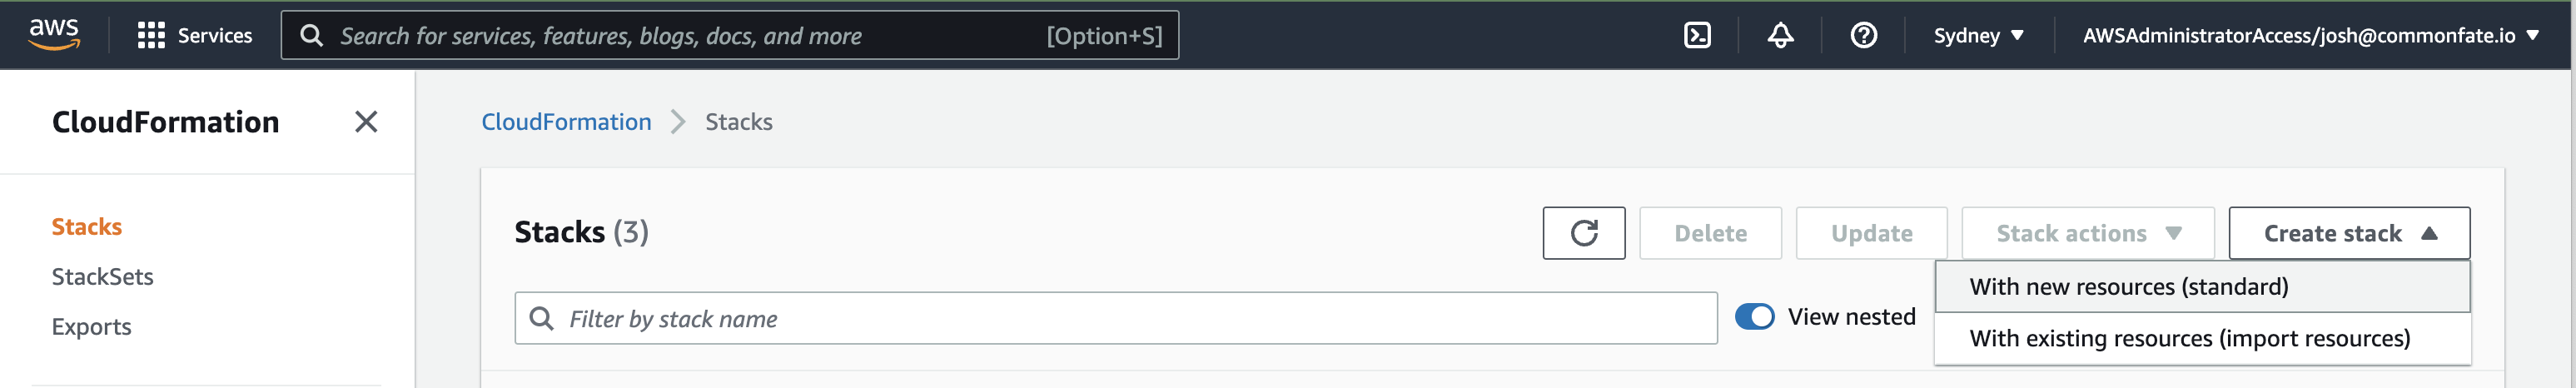Image resolution: width=2576 pixels, height=388 pixels.
Task: Follow the CloudFormation breadcrumb link
Action: [x=566, y=122]
